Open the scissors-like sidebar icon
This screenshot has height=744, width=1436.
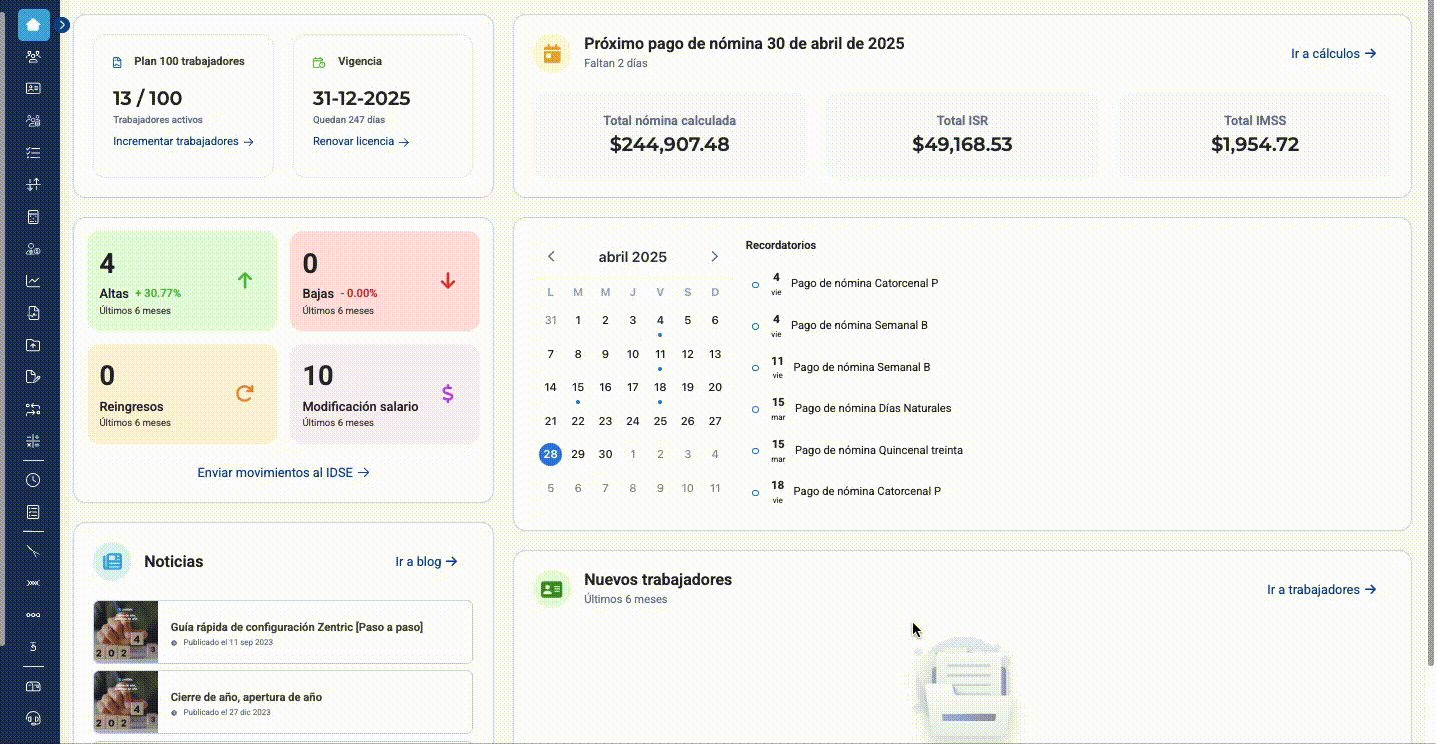tap(33, 551)
